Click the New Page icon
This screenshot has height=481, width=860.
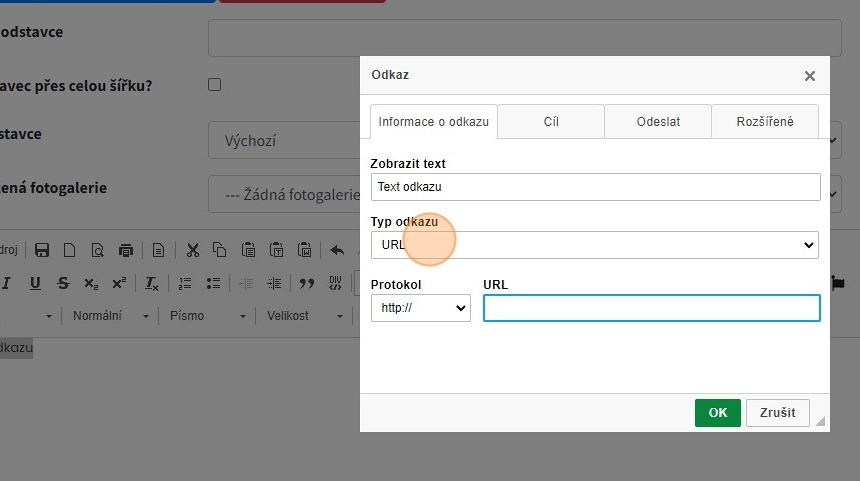[x=69, y=250]
